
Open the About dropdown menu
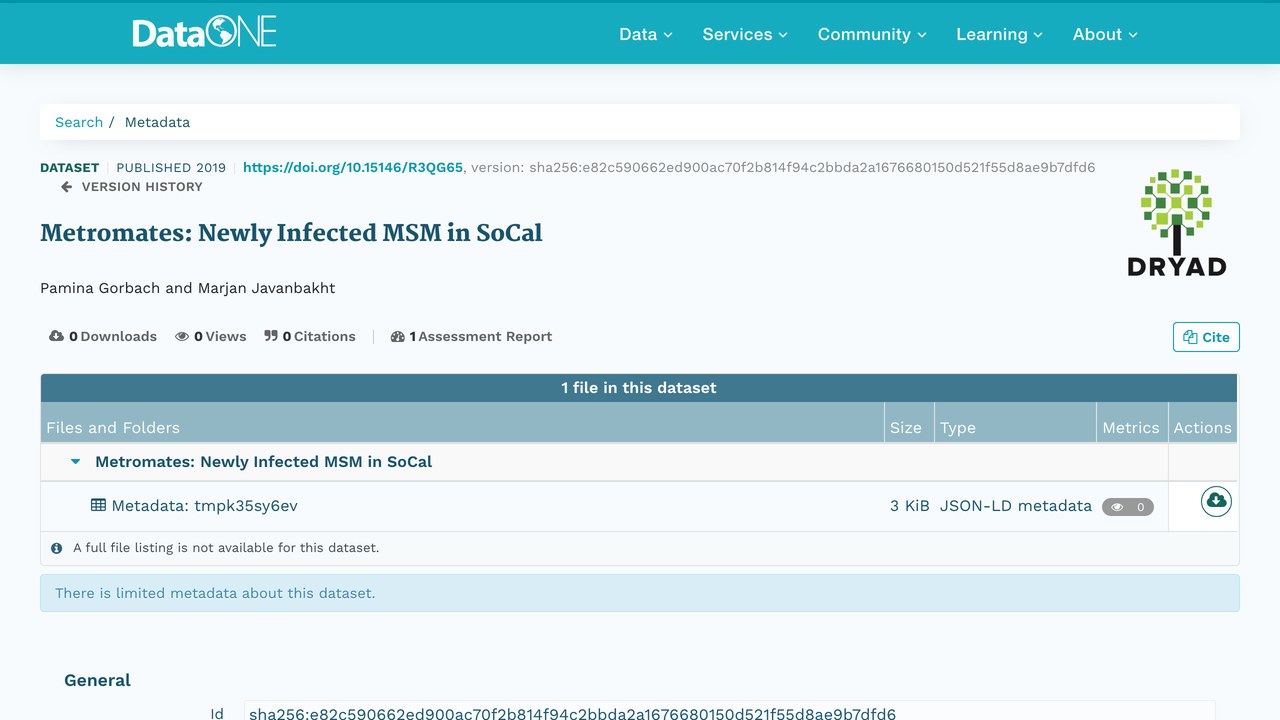[x=1105, y=34]
